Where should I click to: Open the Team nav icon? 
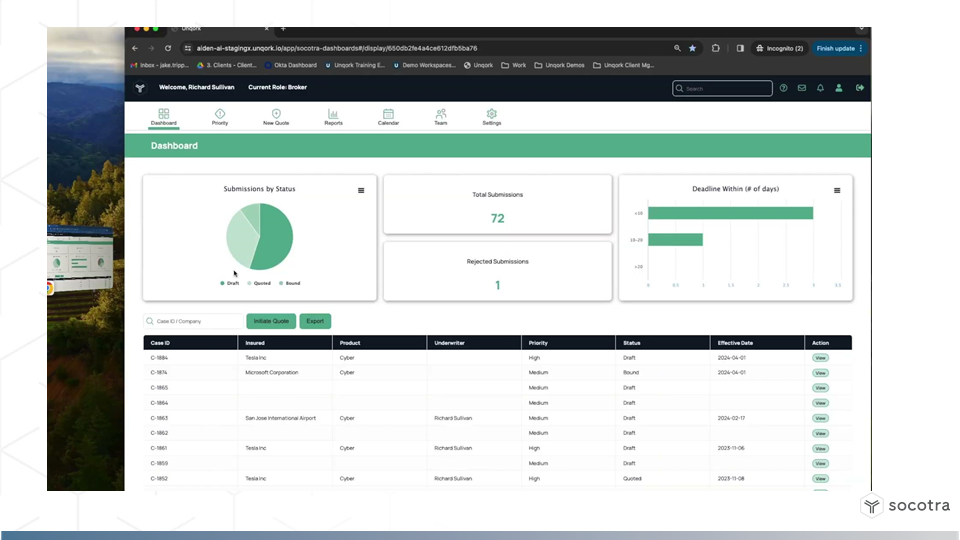441,116
